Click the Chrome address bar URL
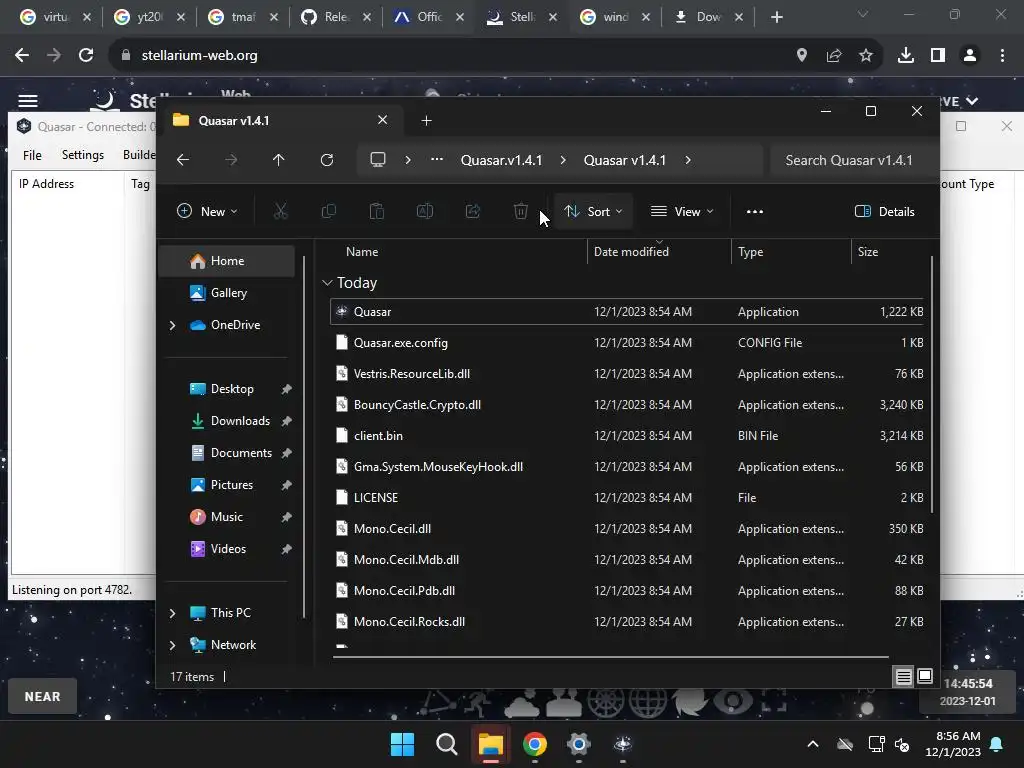Image resolution: width=1024 pixels, height=768 pixels. (199, 56)
